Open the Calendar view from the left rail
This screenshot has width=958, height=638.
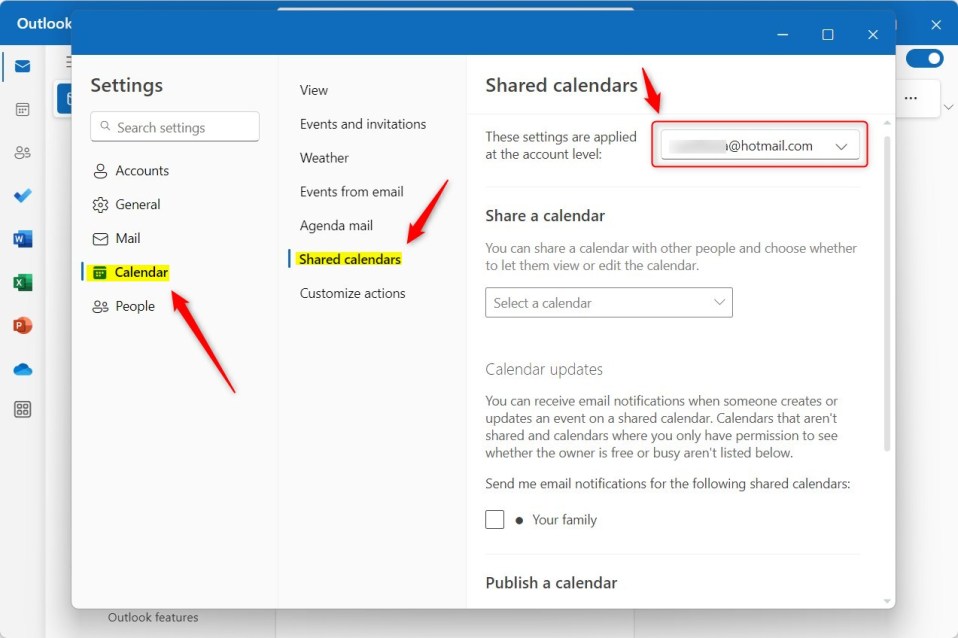(x=22, y=109)
